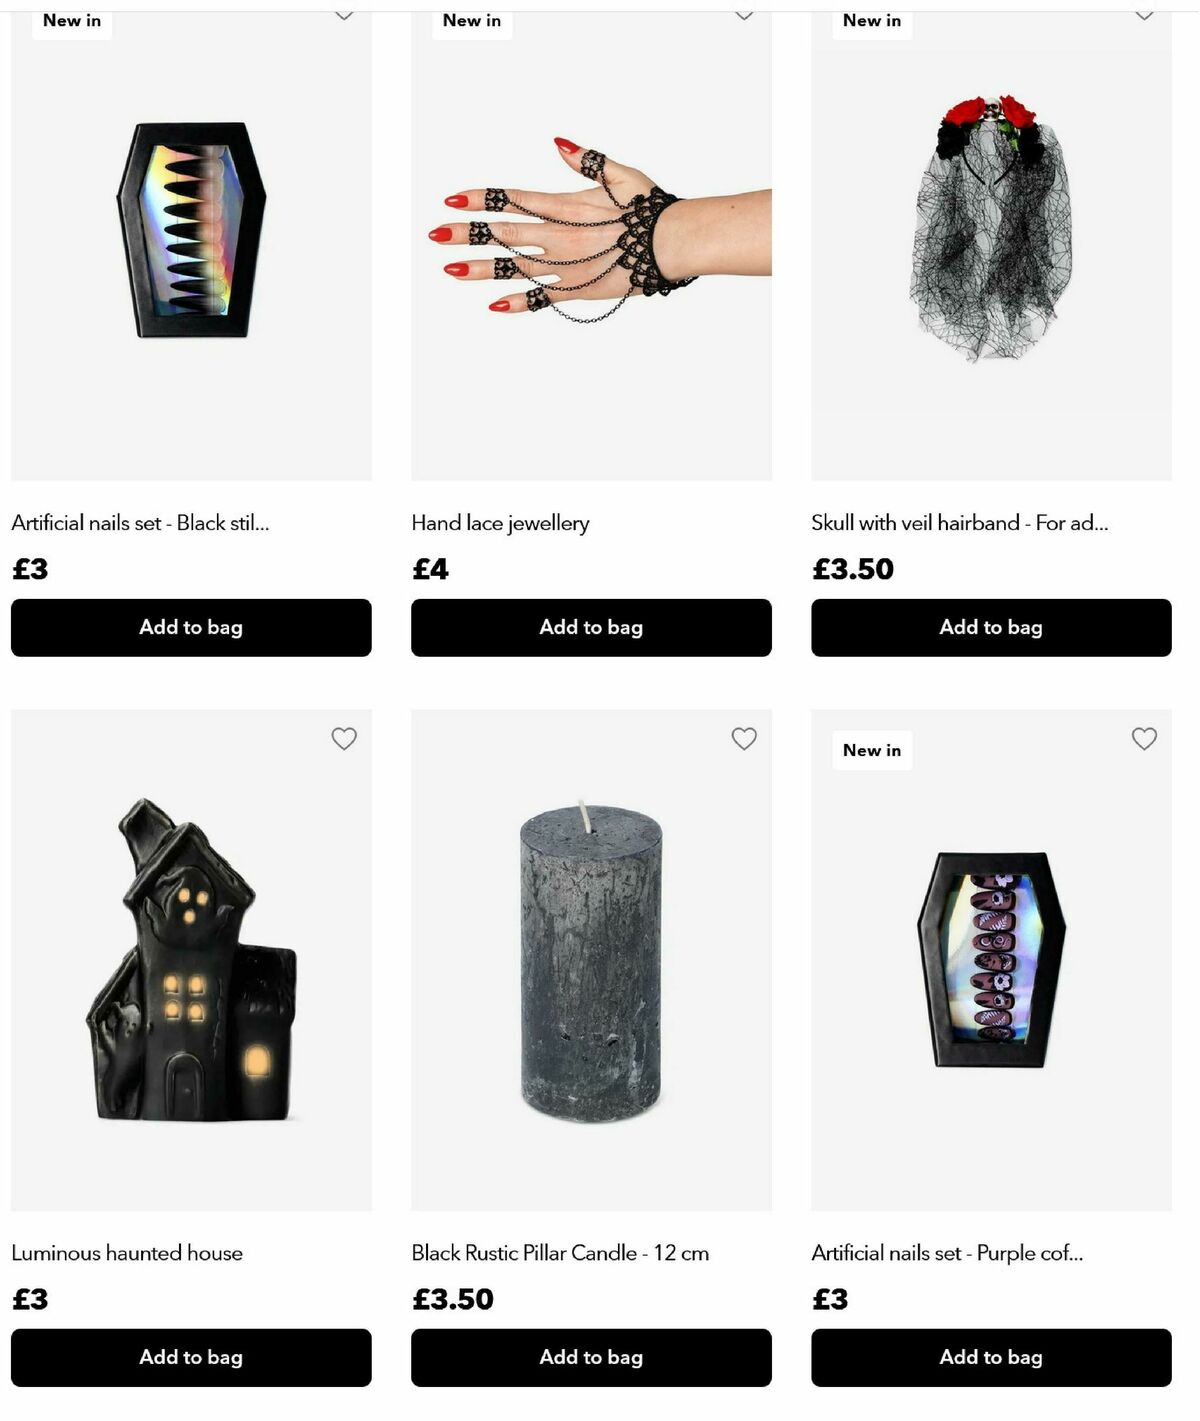Toggle wishlist heart on Black Rustic Pillar Candle
The width and height of the screenshot is (1200, 1421).
[x=744, y=738]
